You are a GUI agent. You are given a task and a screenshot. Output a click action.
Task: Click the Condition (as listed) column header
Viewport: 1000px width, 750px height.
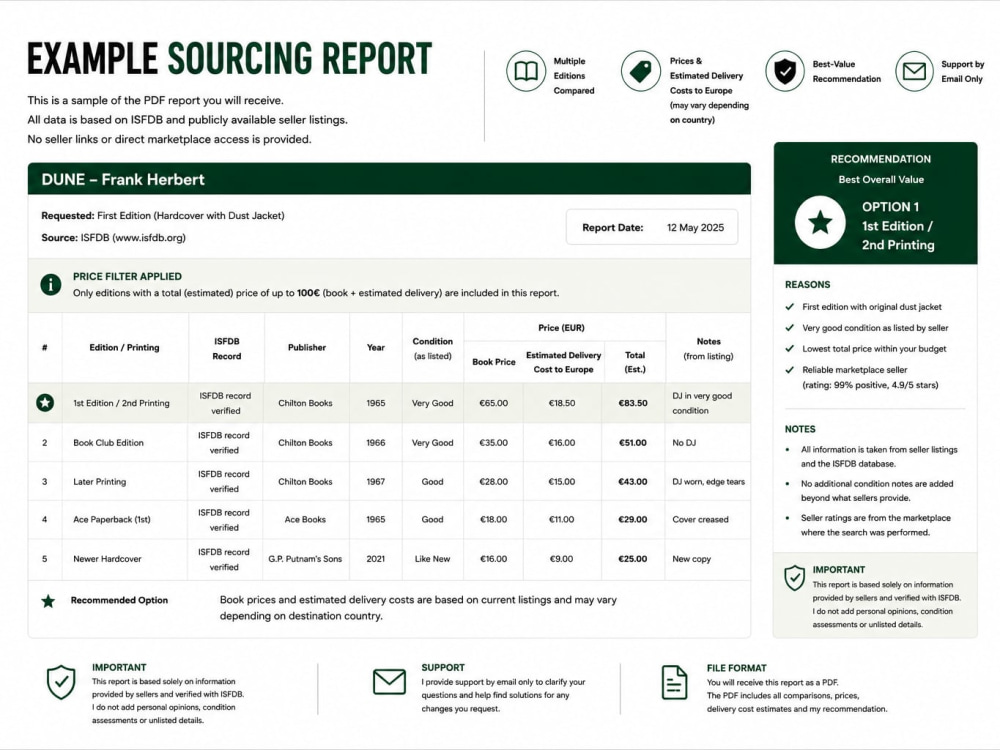click(432, 349)
